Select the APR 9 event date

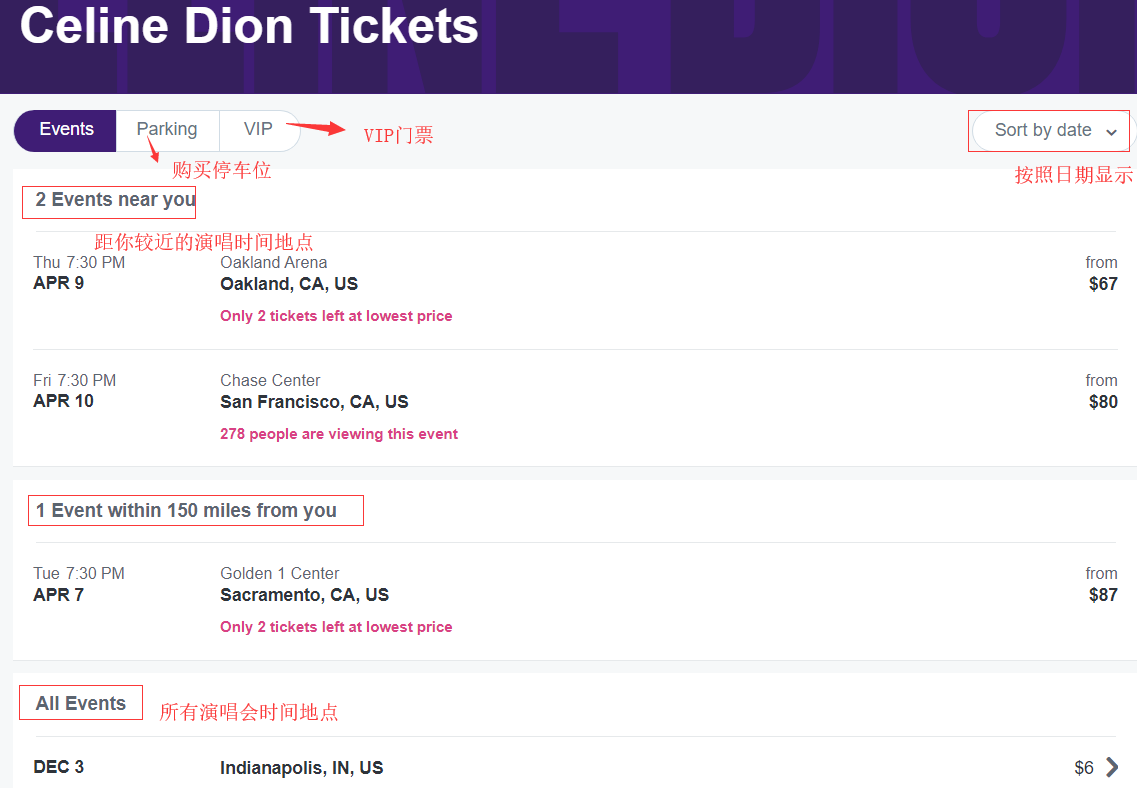pos(59,283)
